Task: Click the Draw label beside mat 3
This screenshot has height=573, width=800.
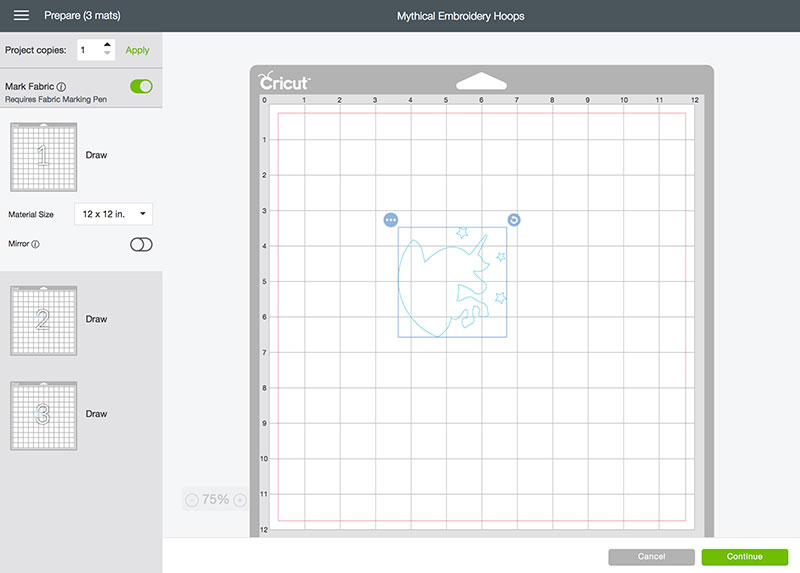Action: pyautogui.click(x=96, y=414)
